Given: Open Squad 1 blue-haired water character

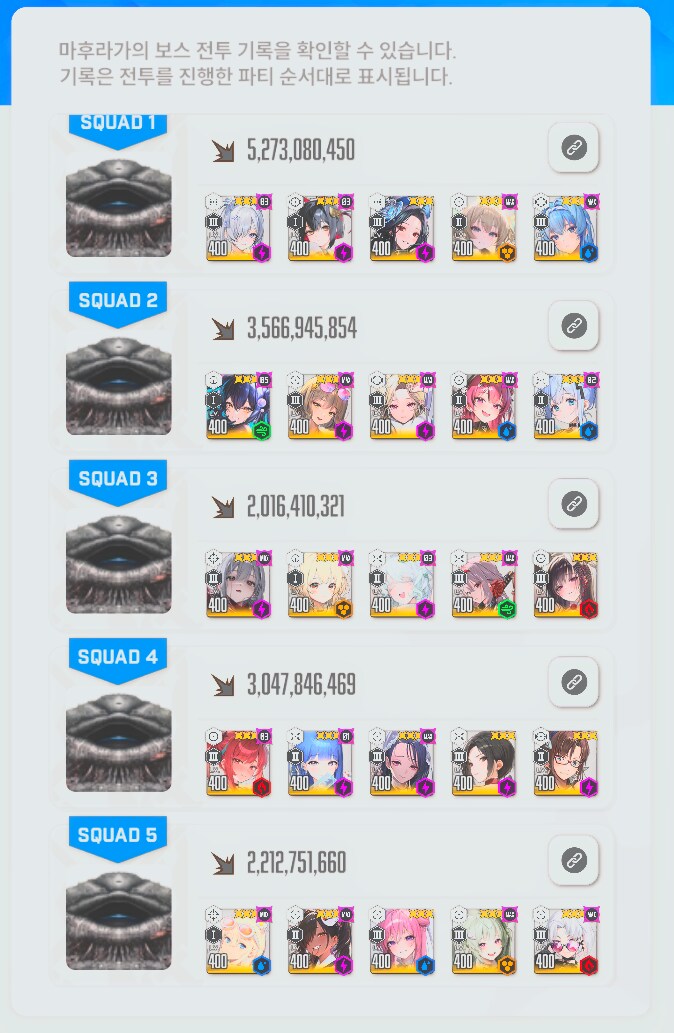Looking at the screenshot, I should [x=566, y=228].
